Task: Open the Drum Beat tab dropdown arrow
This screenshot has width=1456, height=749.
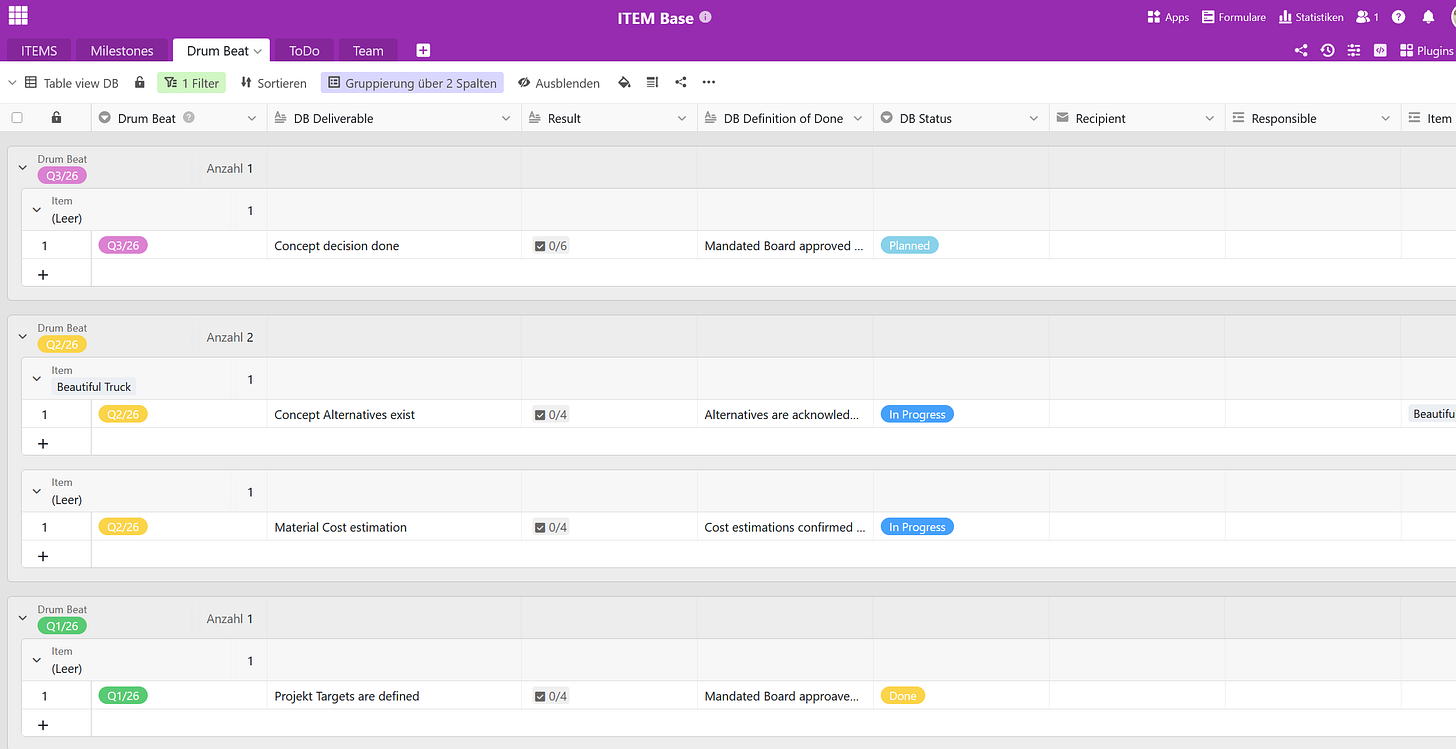Action: tap(258, 51)
